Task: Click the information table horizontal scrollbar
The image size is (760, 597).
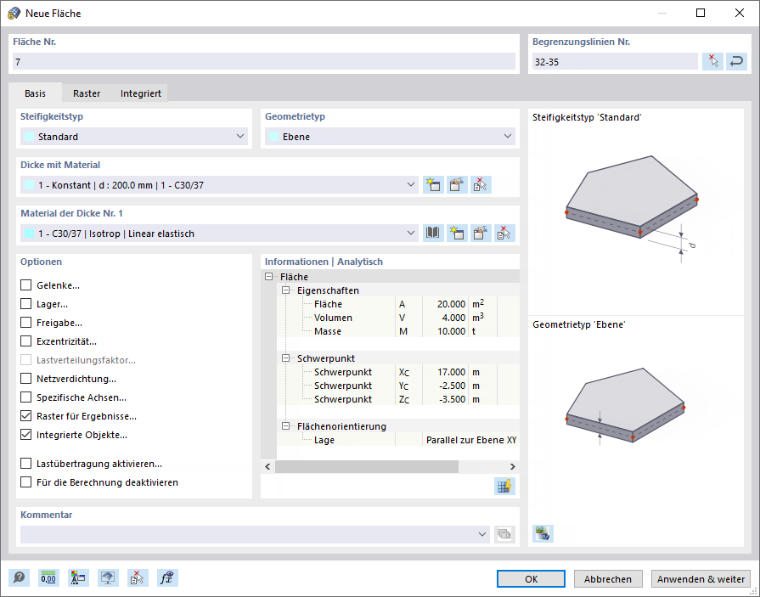Action: pyautogui.click(x=366, y=466)
